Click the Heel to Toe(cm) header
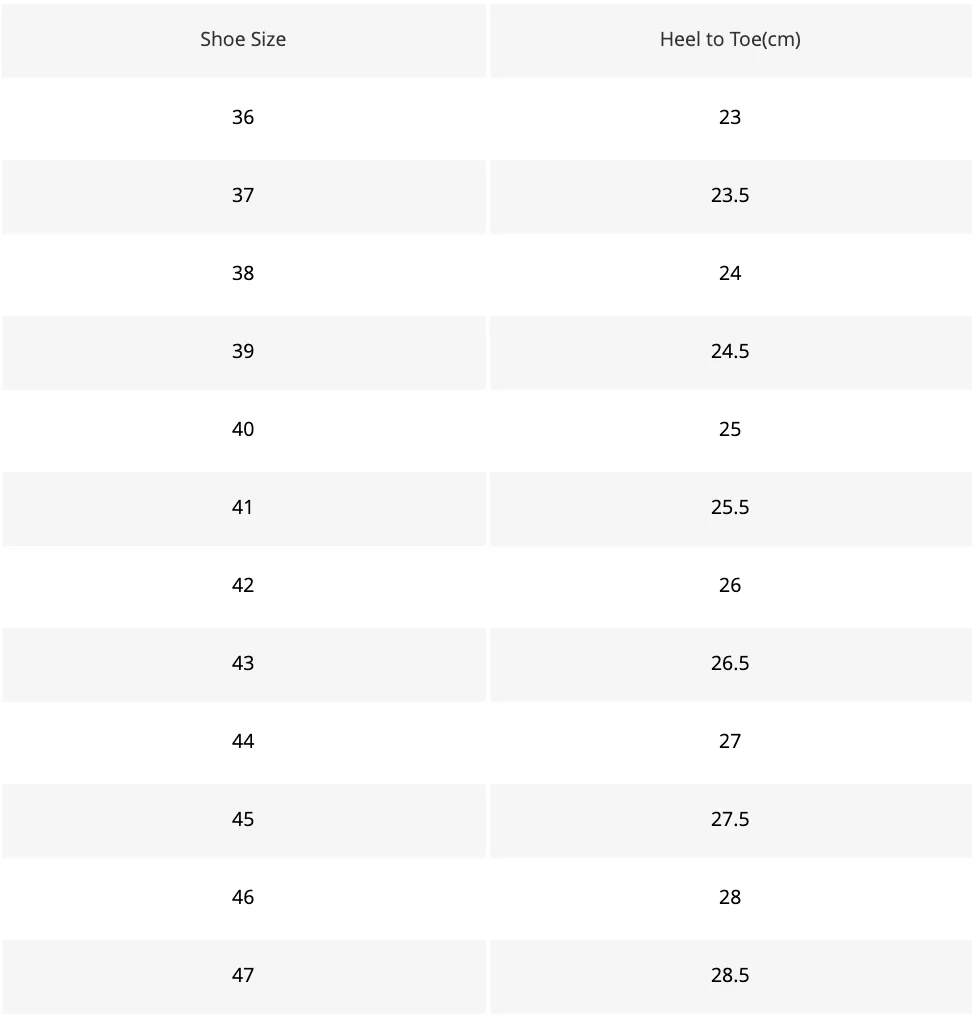This screenshot has height=1018, width=974. [730, 40]
